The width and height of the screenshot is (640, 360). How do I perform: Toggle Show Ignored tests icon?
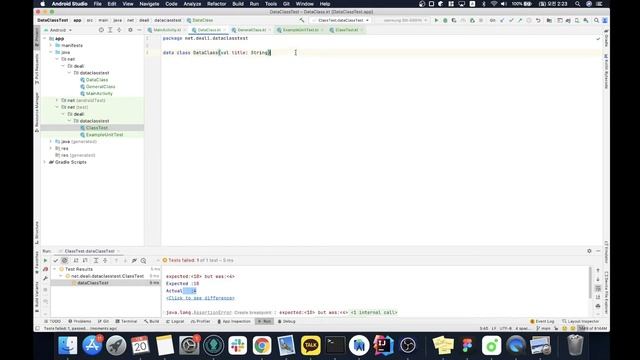pyautogui.click(x=65, y=260)
